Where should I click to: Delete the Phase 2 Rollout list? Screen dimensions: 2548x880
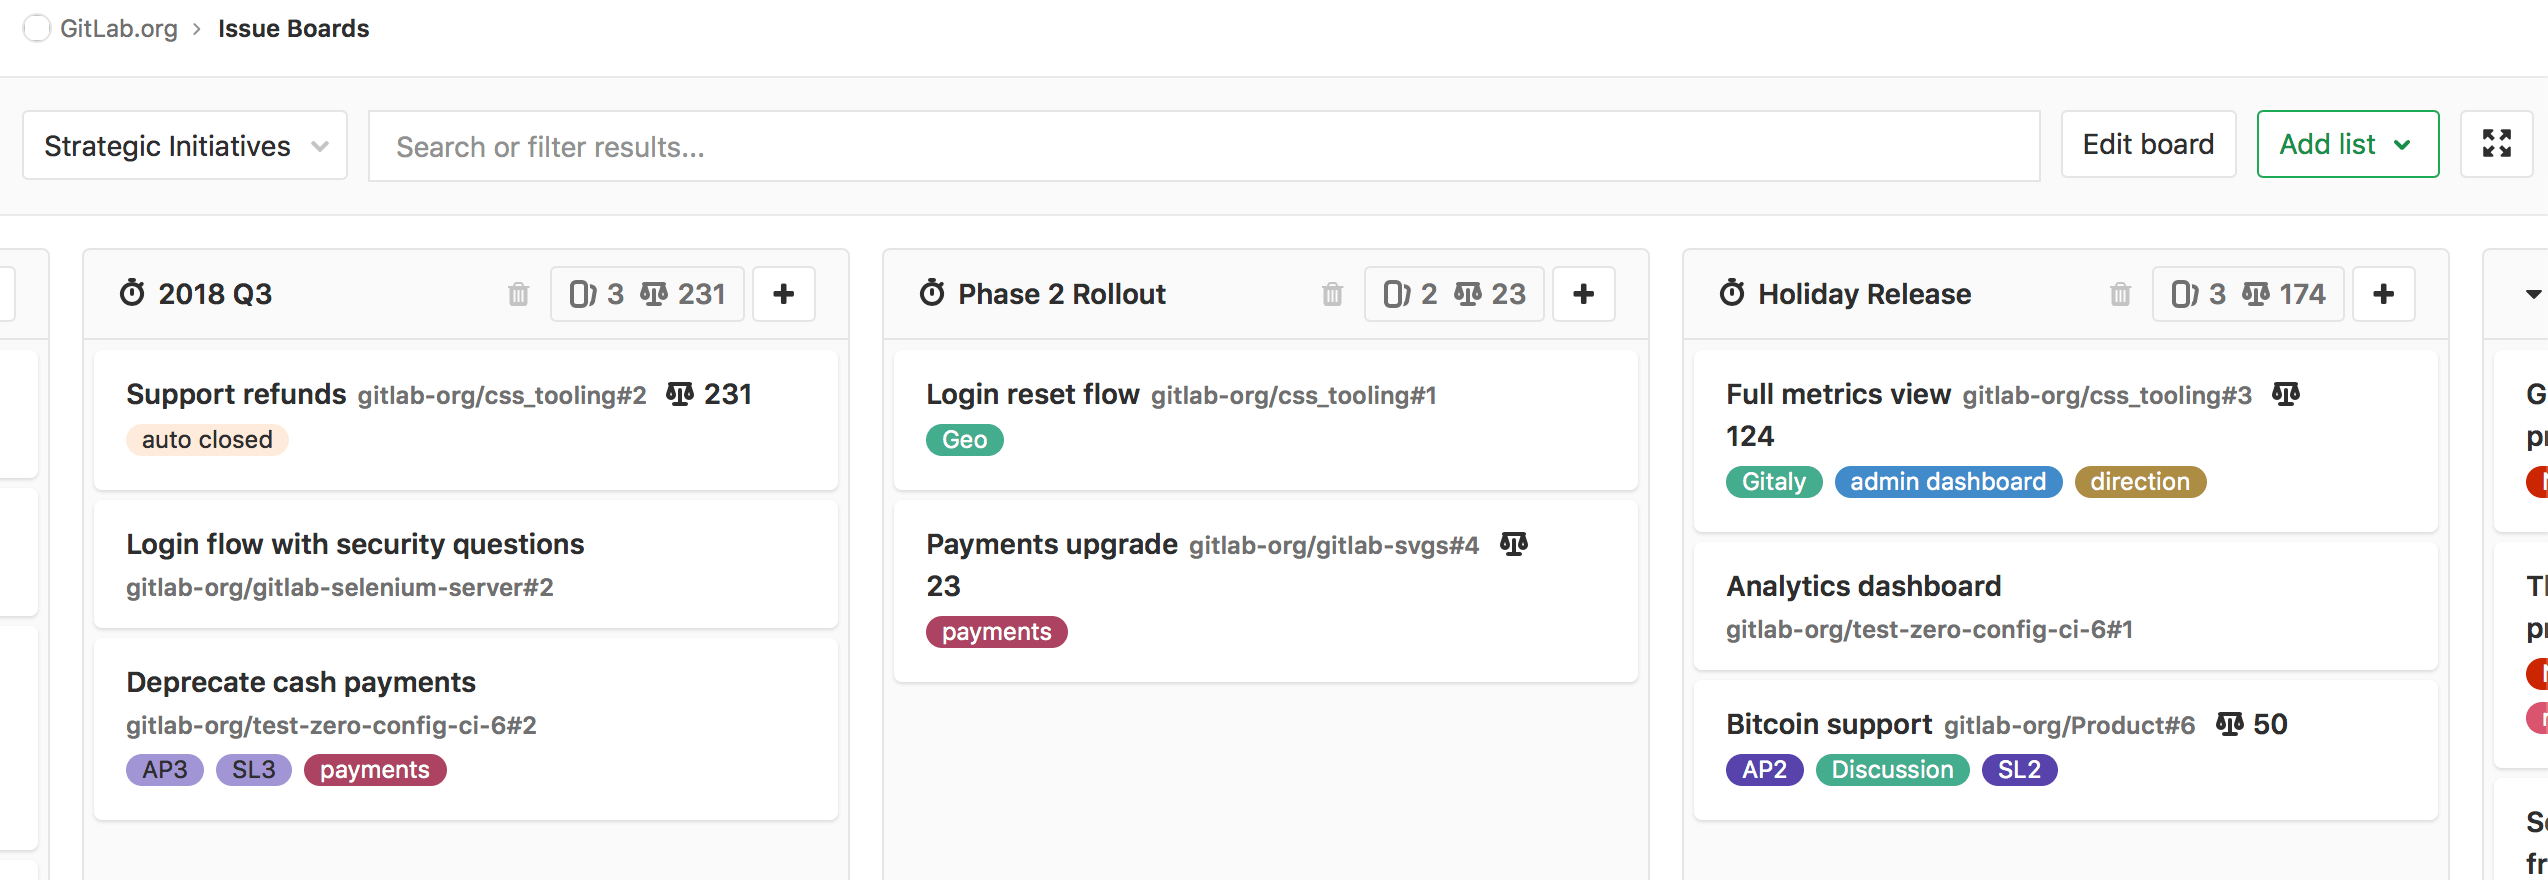click(1332, 294)
